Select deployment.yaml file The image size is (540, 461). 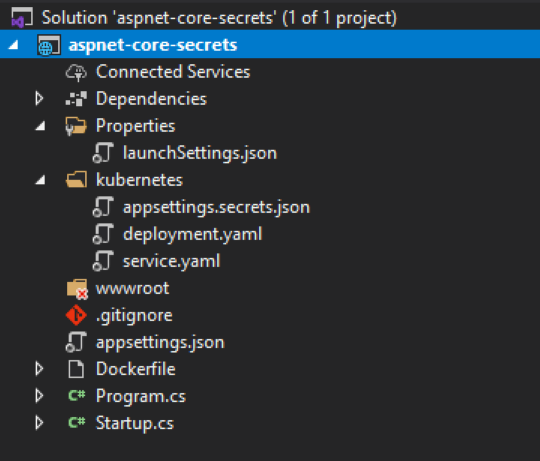tap(193, 234)
